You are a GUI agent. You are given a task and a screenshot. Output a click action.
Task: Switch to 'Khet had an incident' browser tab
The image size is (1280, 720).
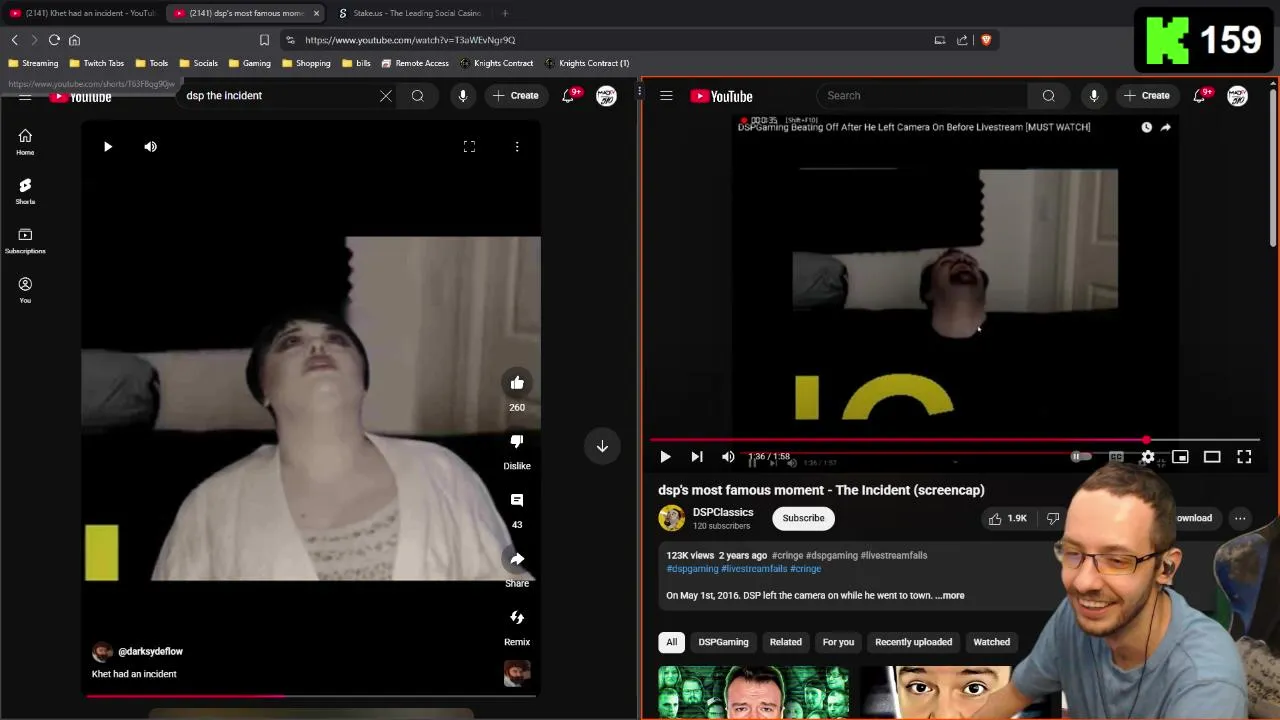pyautogui.click(x=82, y=13)
